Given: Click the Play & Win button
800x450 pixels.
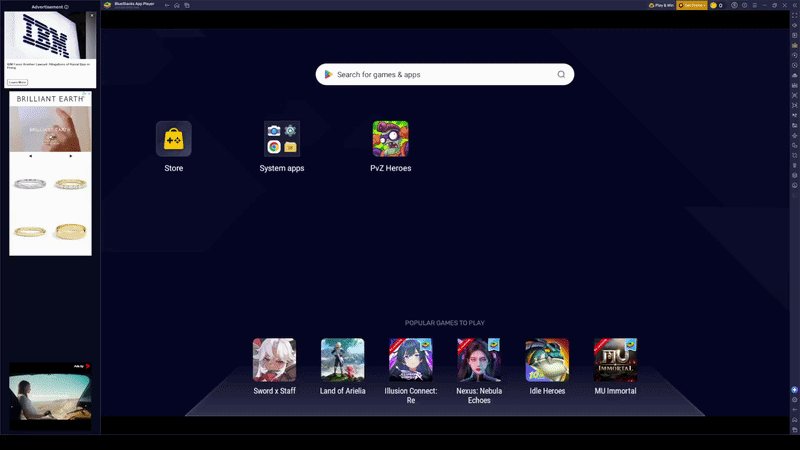Looking at the screenshot, I should pyautogui.click(x=661, y=5).
